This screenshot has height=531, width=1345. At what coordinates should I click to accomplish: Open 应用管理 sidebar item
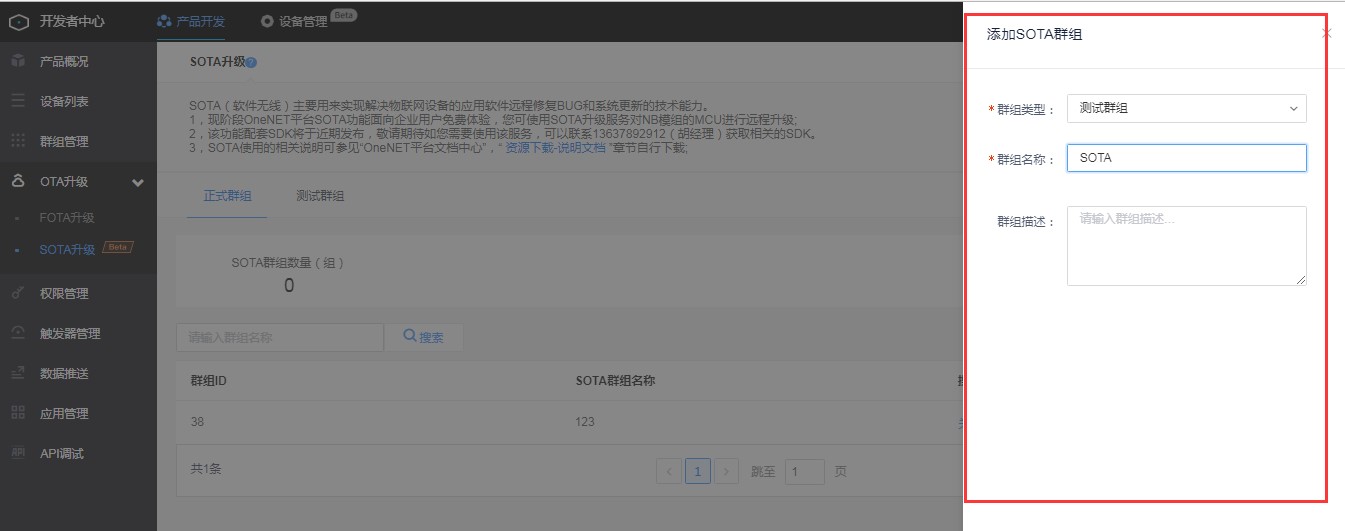tap(64, 413)
